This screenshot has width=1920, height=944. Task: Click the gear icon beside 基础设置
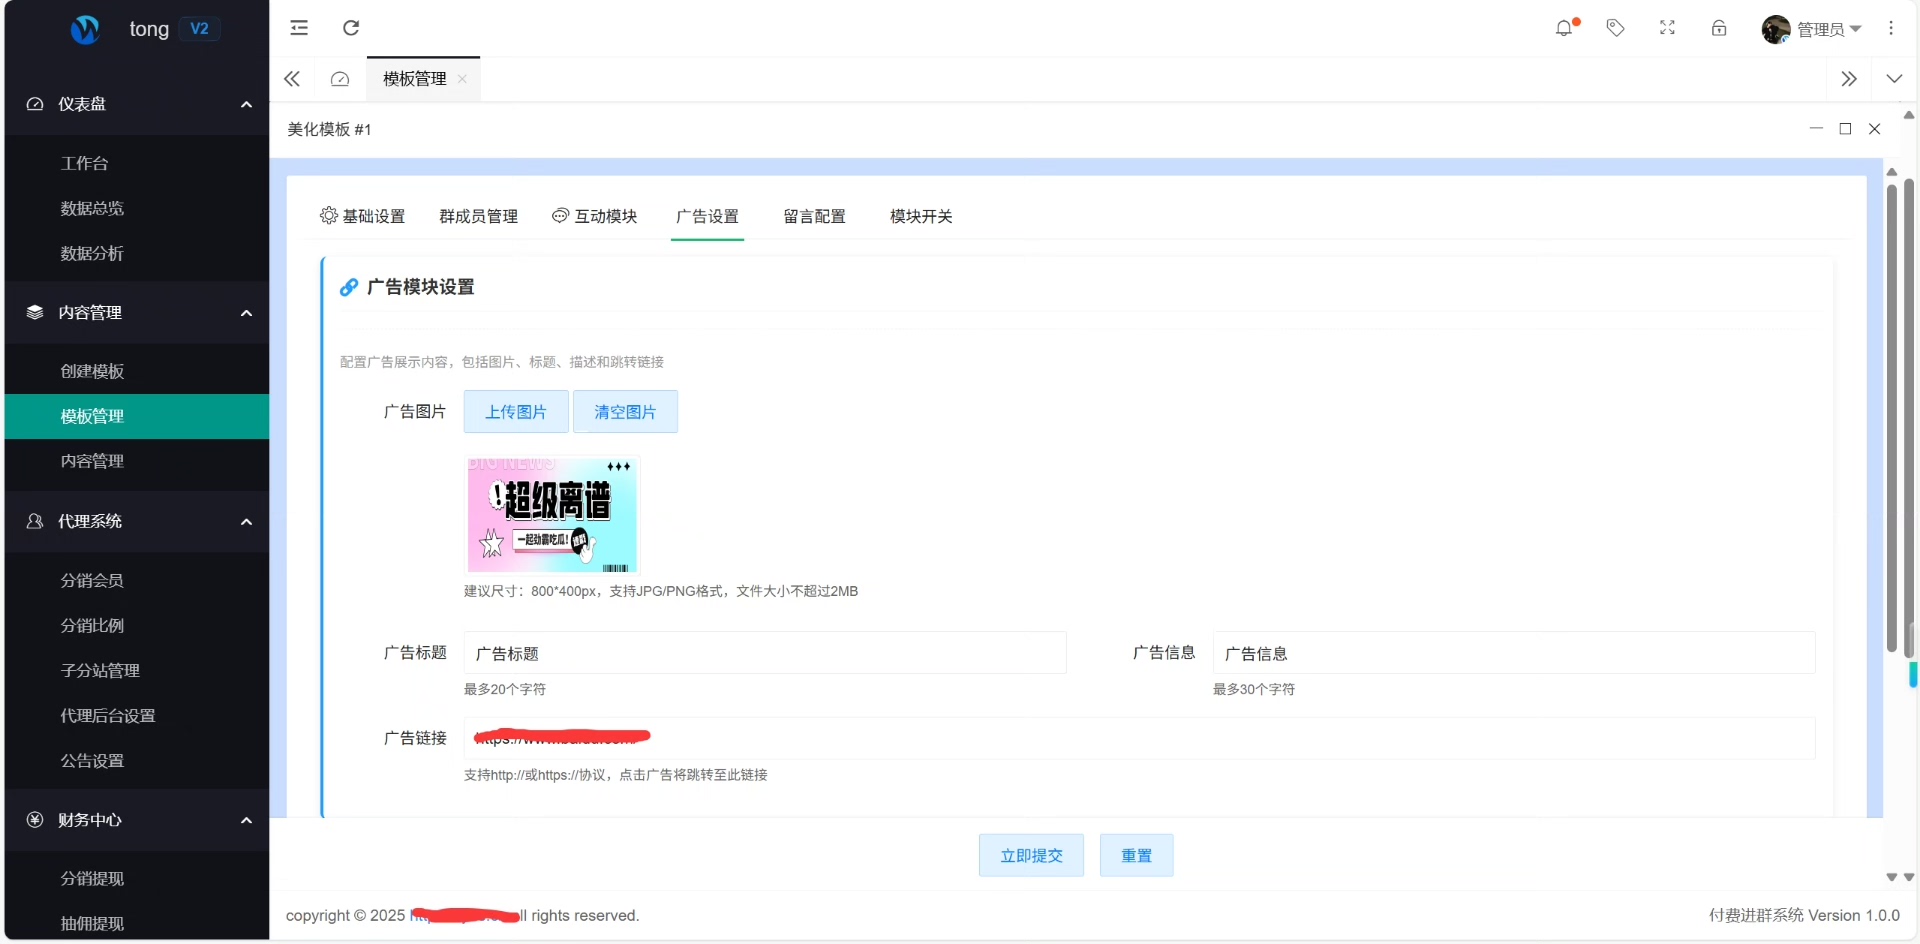point(329,216)
